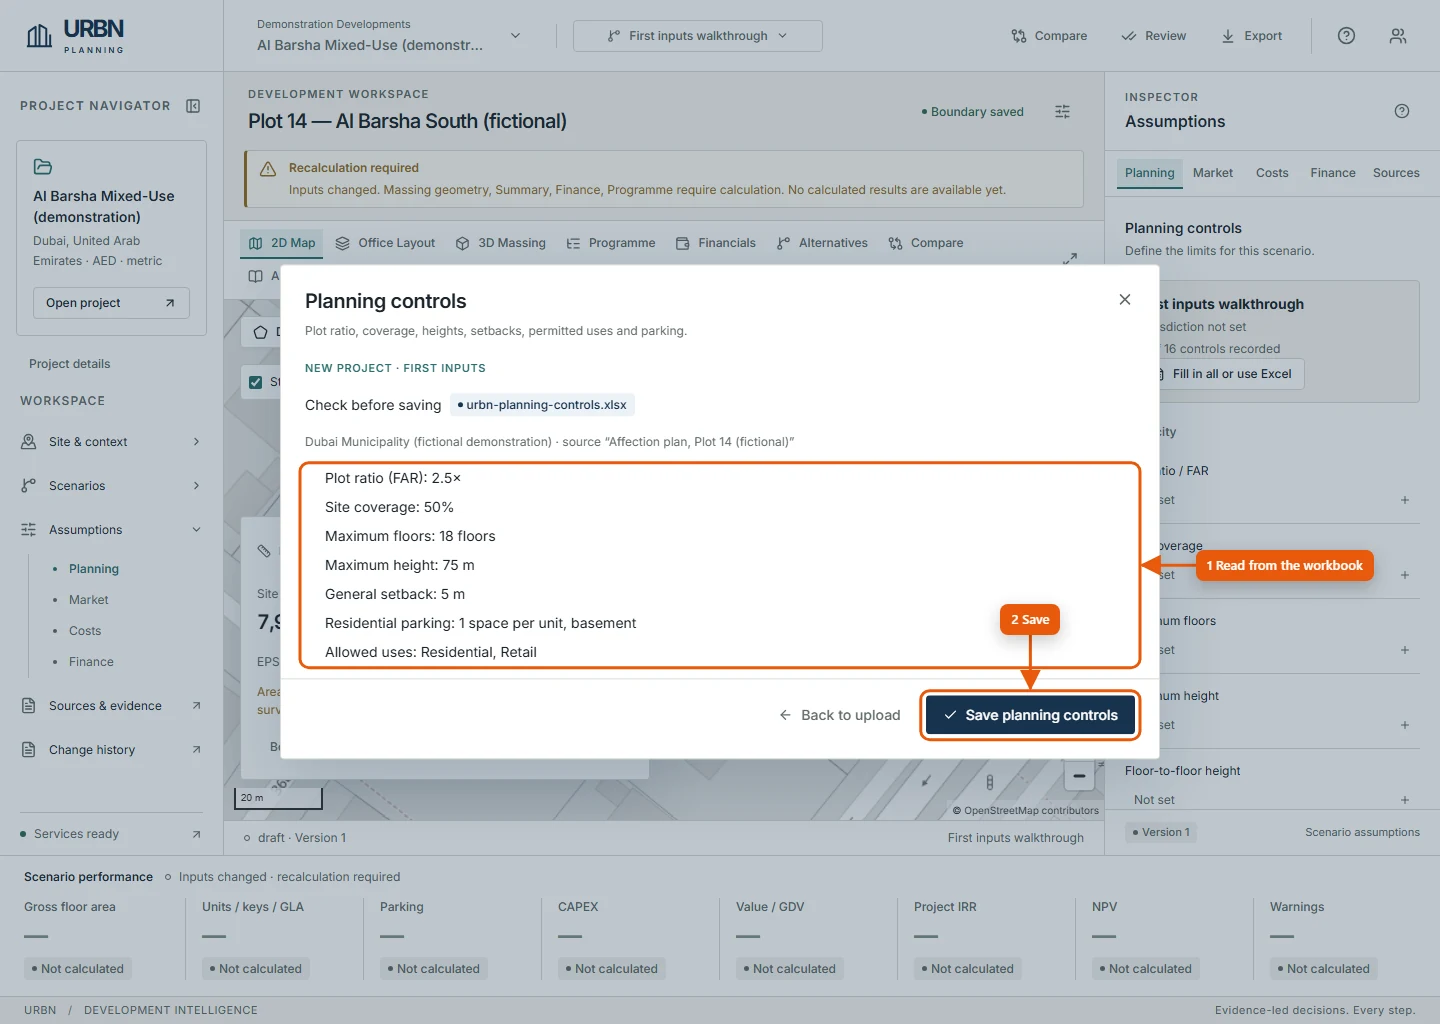Collapse the Project Navigator panel icon
The width and height of the screenshot is (1440, 1024).
click(x=194, y=106)
